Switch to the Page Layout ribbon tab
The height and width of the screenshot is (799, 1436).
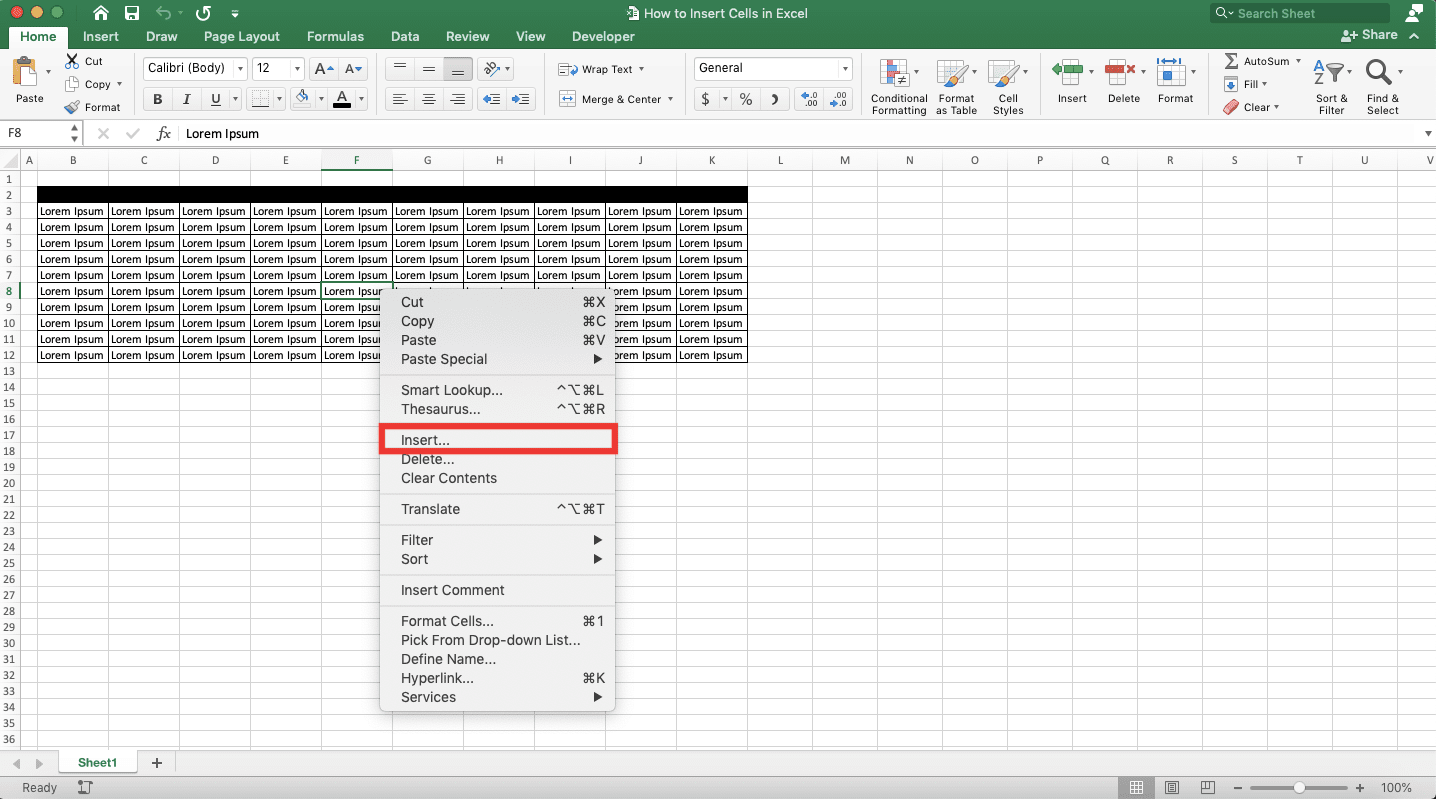point(242,36)
